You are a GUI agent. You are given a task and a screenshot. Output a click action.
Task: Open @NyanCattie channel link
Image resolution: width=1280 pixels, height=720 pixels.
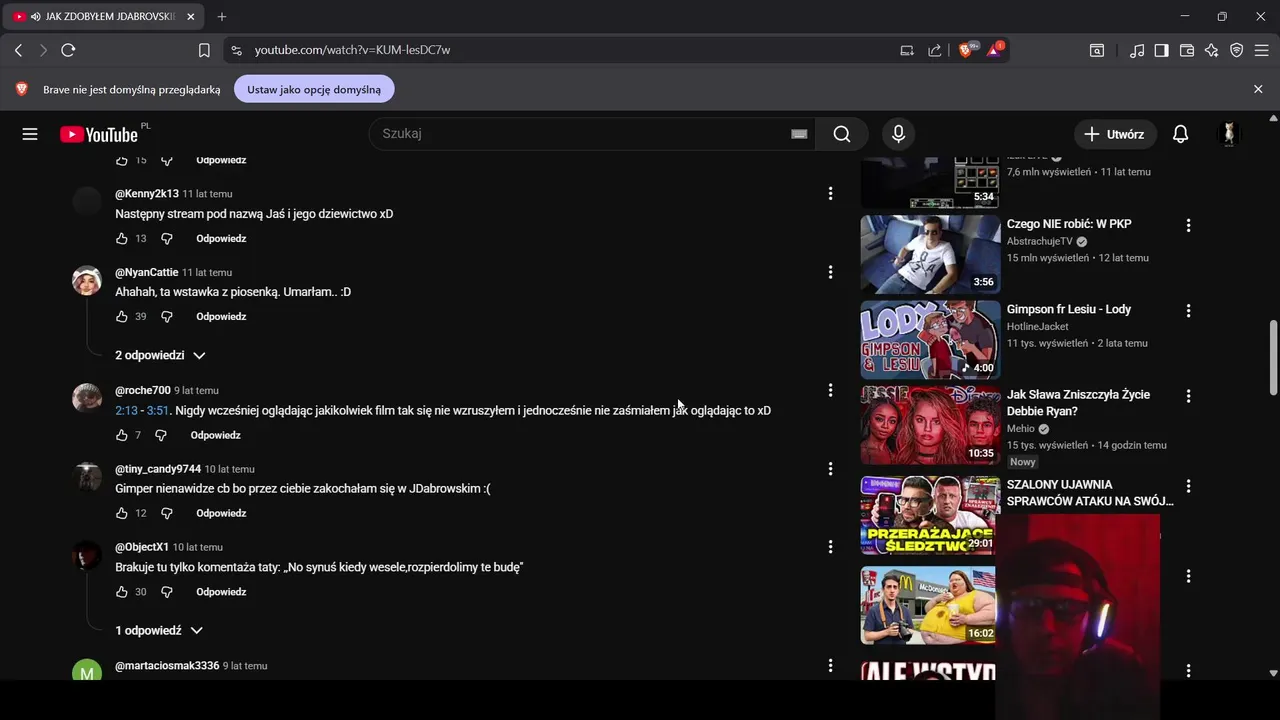[147, 272]
